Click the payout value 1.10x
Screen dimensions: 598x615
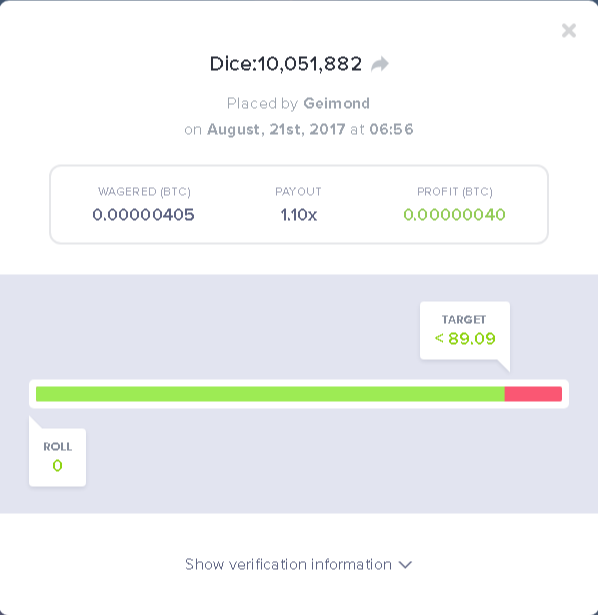coord(298,215)
